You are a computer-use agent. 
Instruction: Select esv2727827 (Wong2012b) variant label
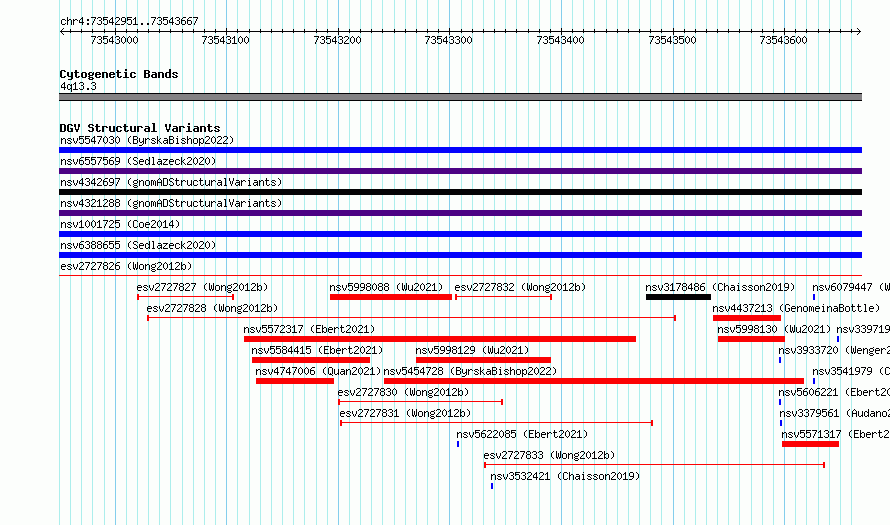(x=202, y=287)
